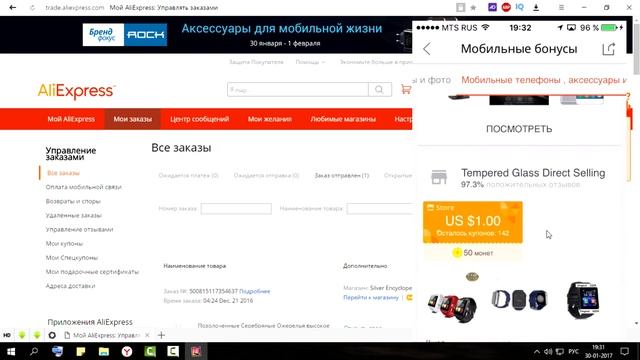Image resolution: width=640 pixels, height=360 pixels.
Task: Click Подробнее link for the order
Action: point(255,291)
